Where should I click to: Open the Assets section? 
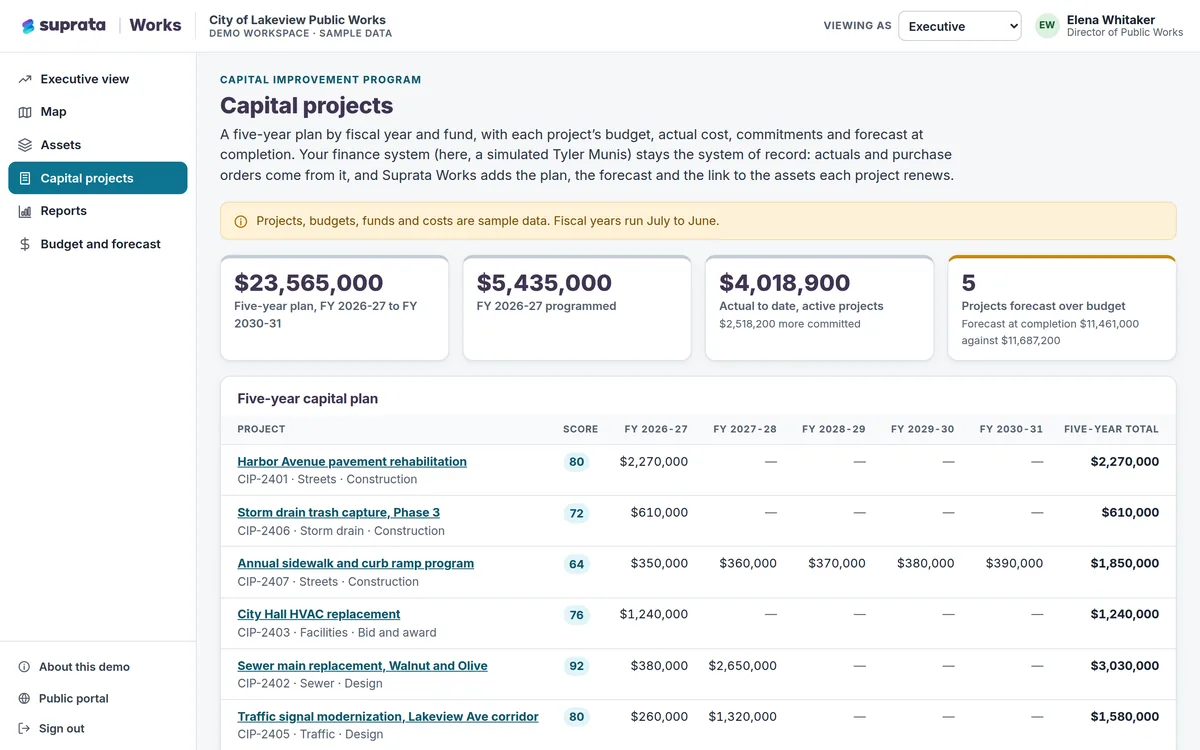pos(98,145)
